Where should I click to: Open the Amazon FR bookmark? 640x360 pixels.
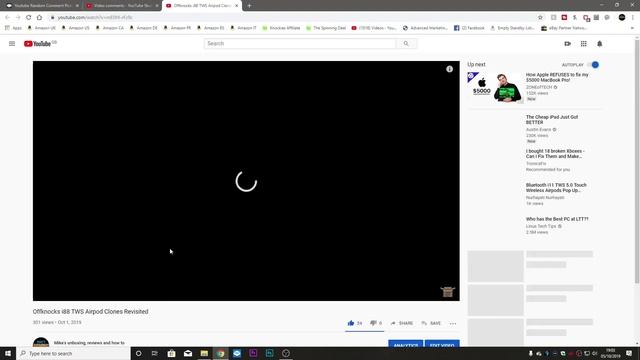click(x=177, y=28)
